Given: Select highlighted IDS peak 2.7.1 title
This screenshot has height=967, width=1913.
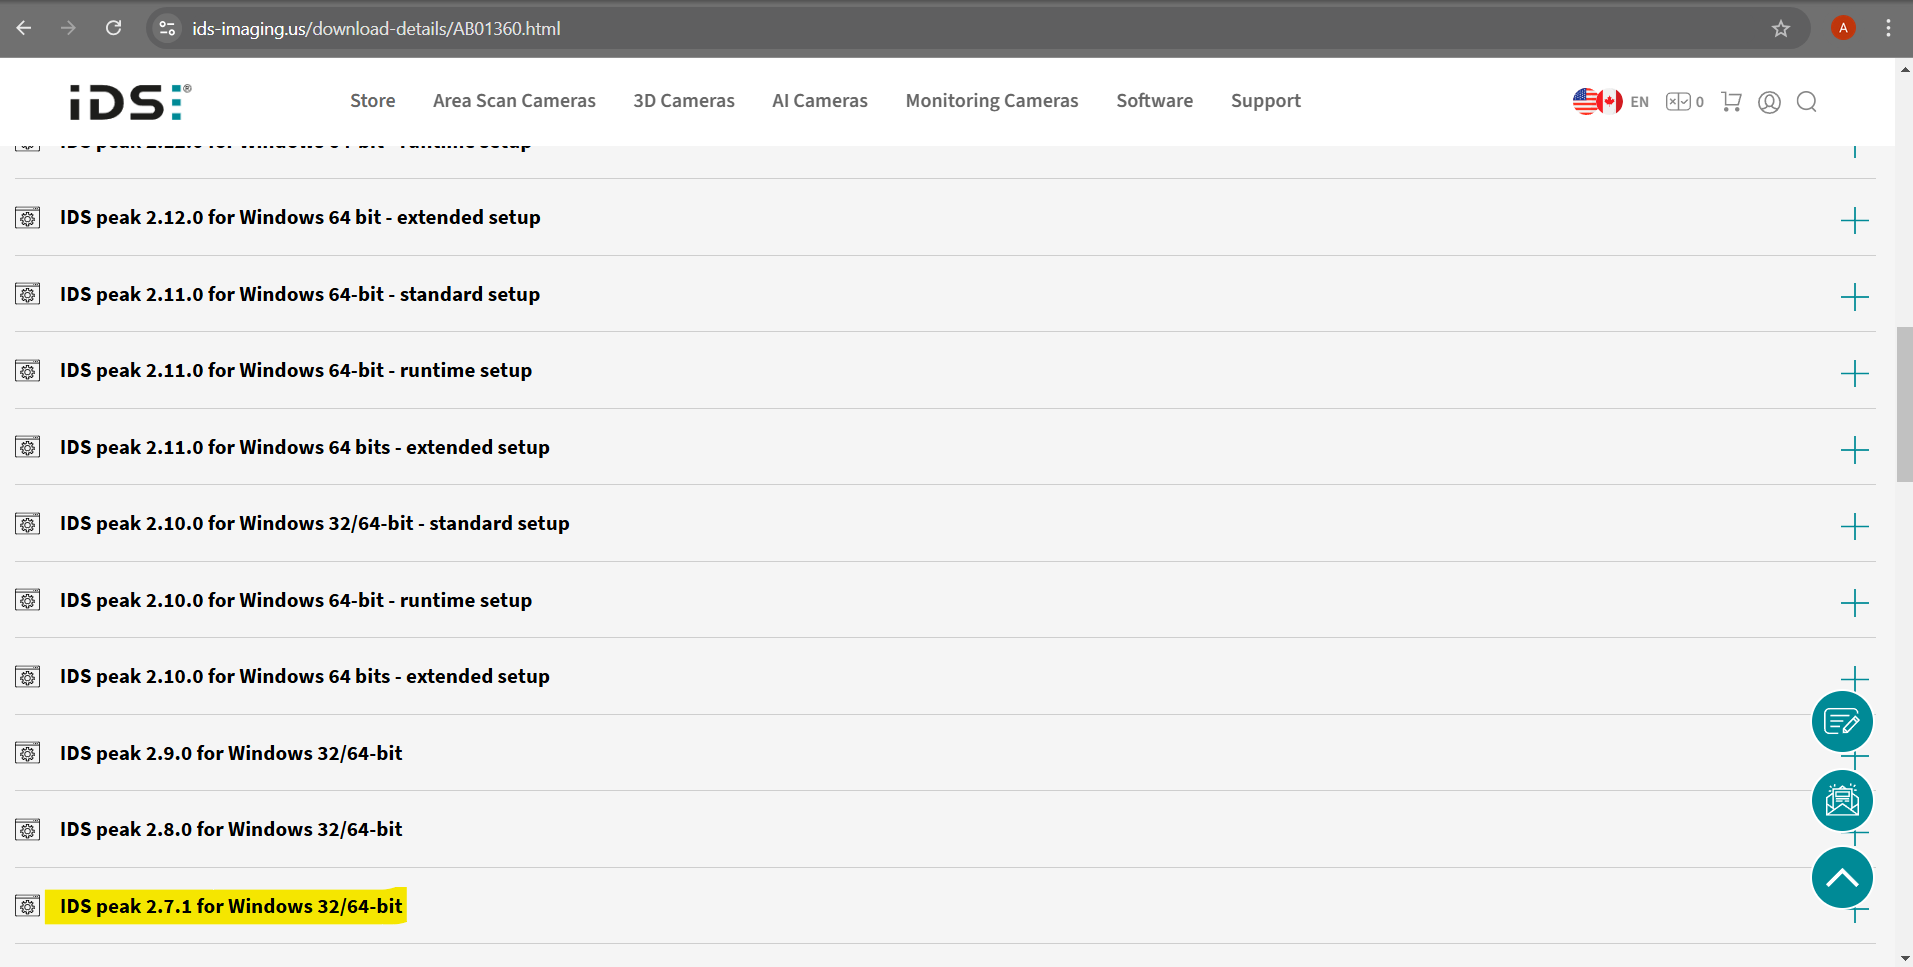Looking at the screenshot, I should pos(231,906).
